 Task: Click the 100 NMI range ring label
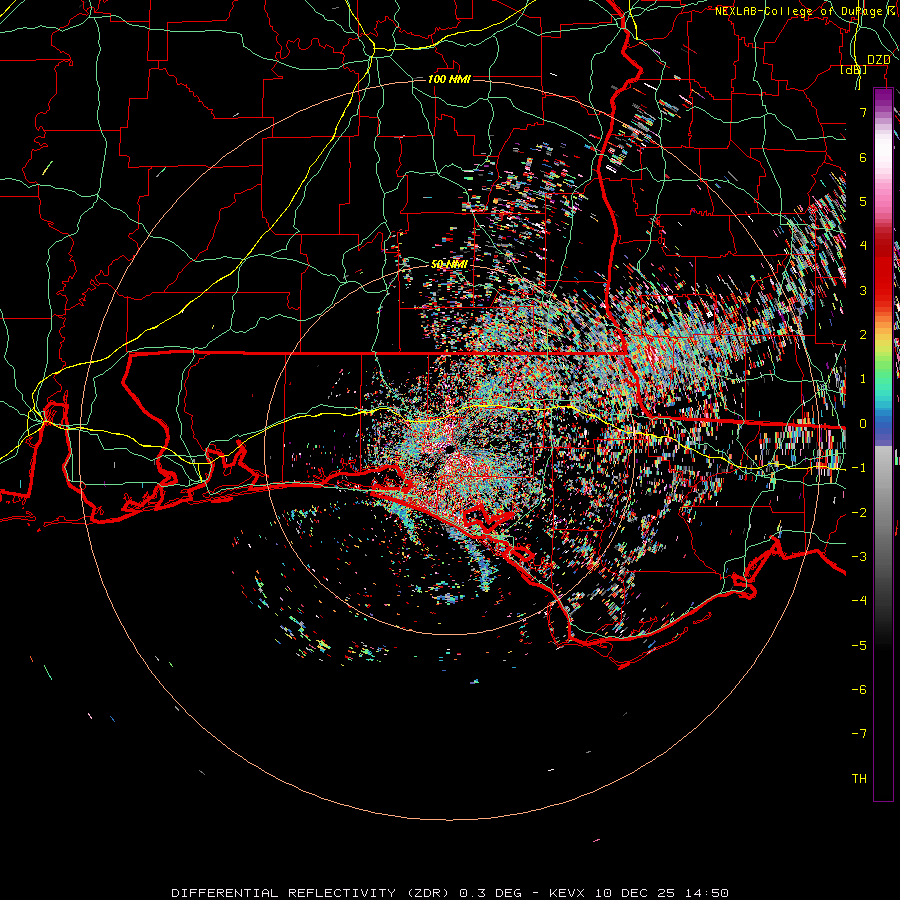(x=449, y=79)
